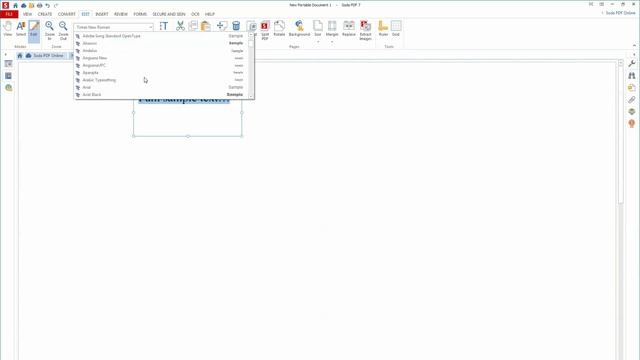The height and width of the screenshot is (360, 640).
Task: Choose Adobe Song Standard OpenType font
Action: 160,36
